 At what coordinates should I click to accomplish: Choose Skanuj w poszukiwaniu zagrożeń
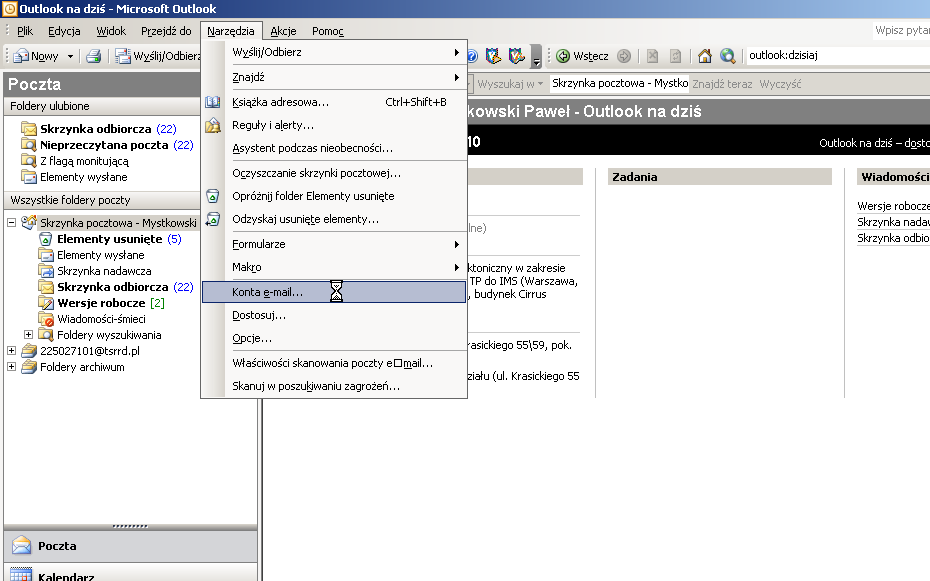click(334, 387)
